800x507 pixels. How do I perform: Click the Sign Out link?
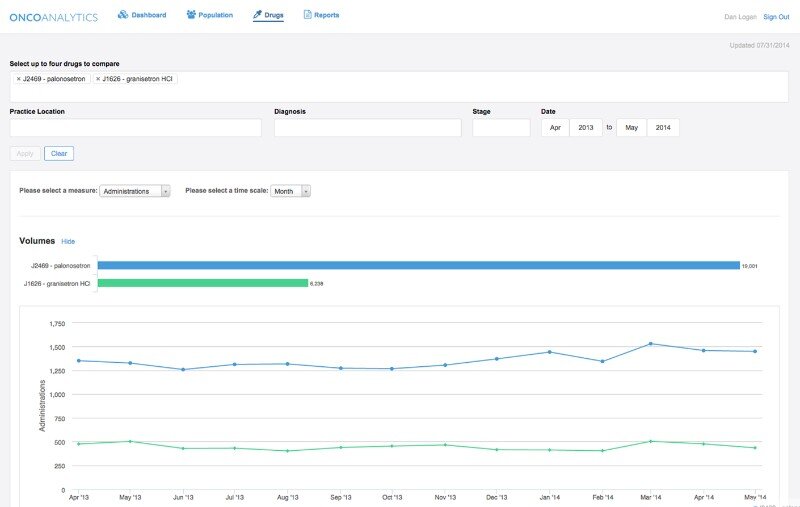tap(776, 17)
